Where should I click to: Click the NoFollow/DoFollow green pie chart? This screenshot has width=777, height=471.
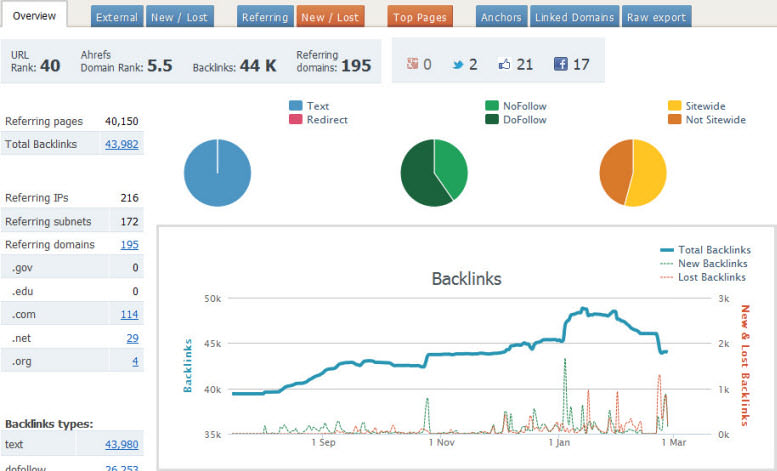tap(434, 172)
